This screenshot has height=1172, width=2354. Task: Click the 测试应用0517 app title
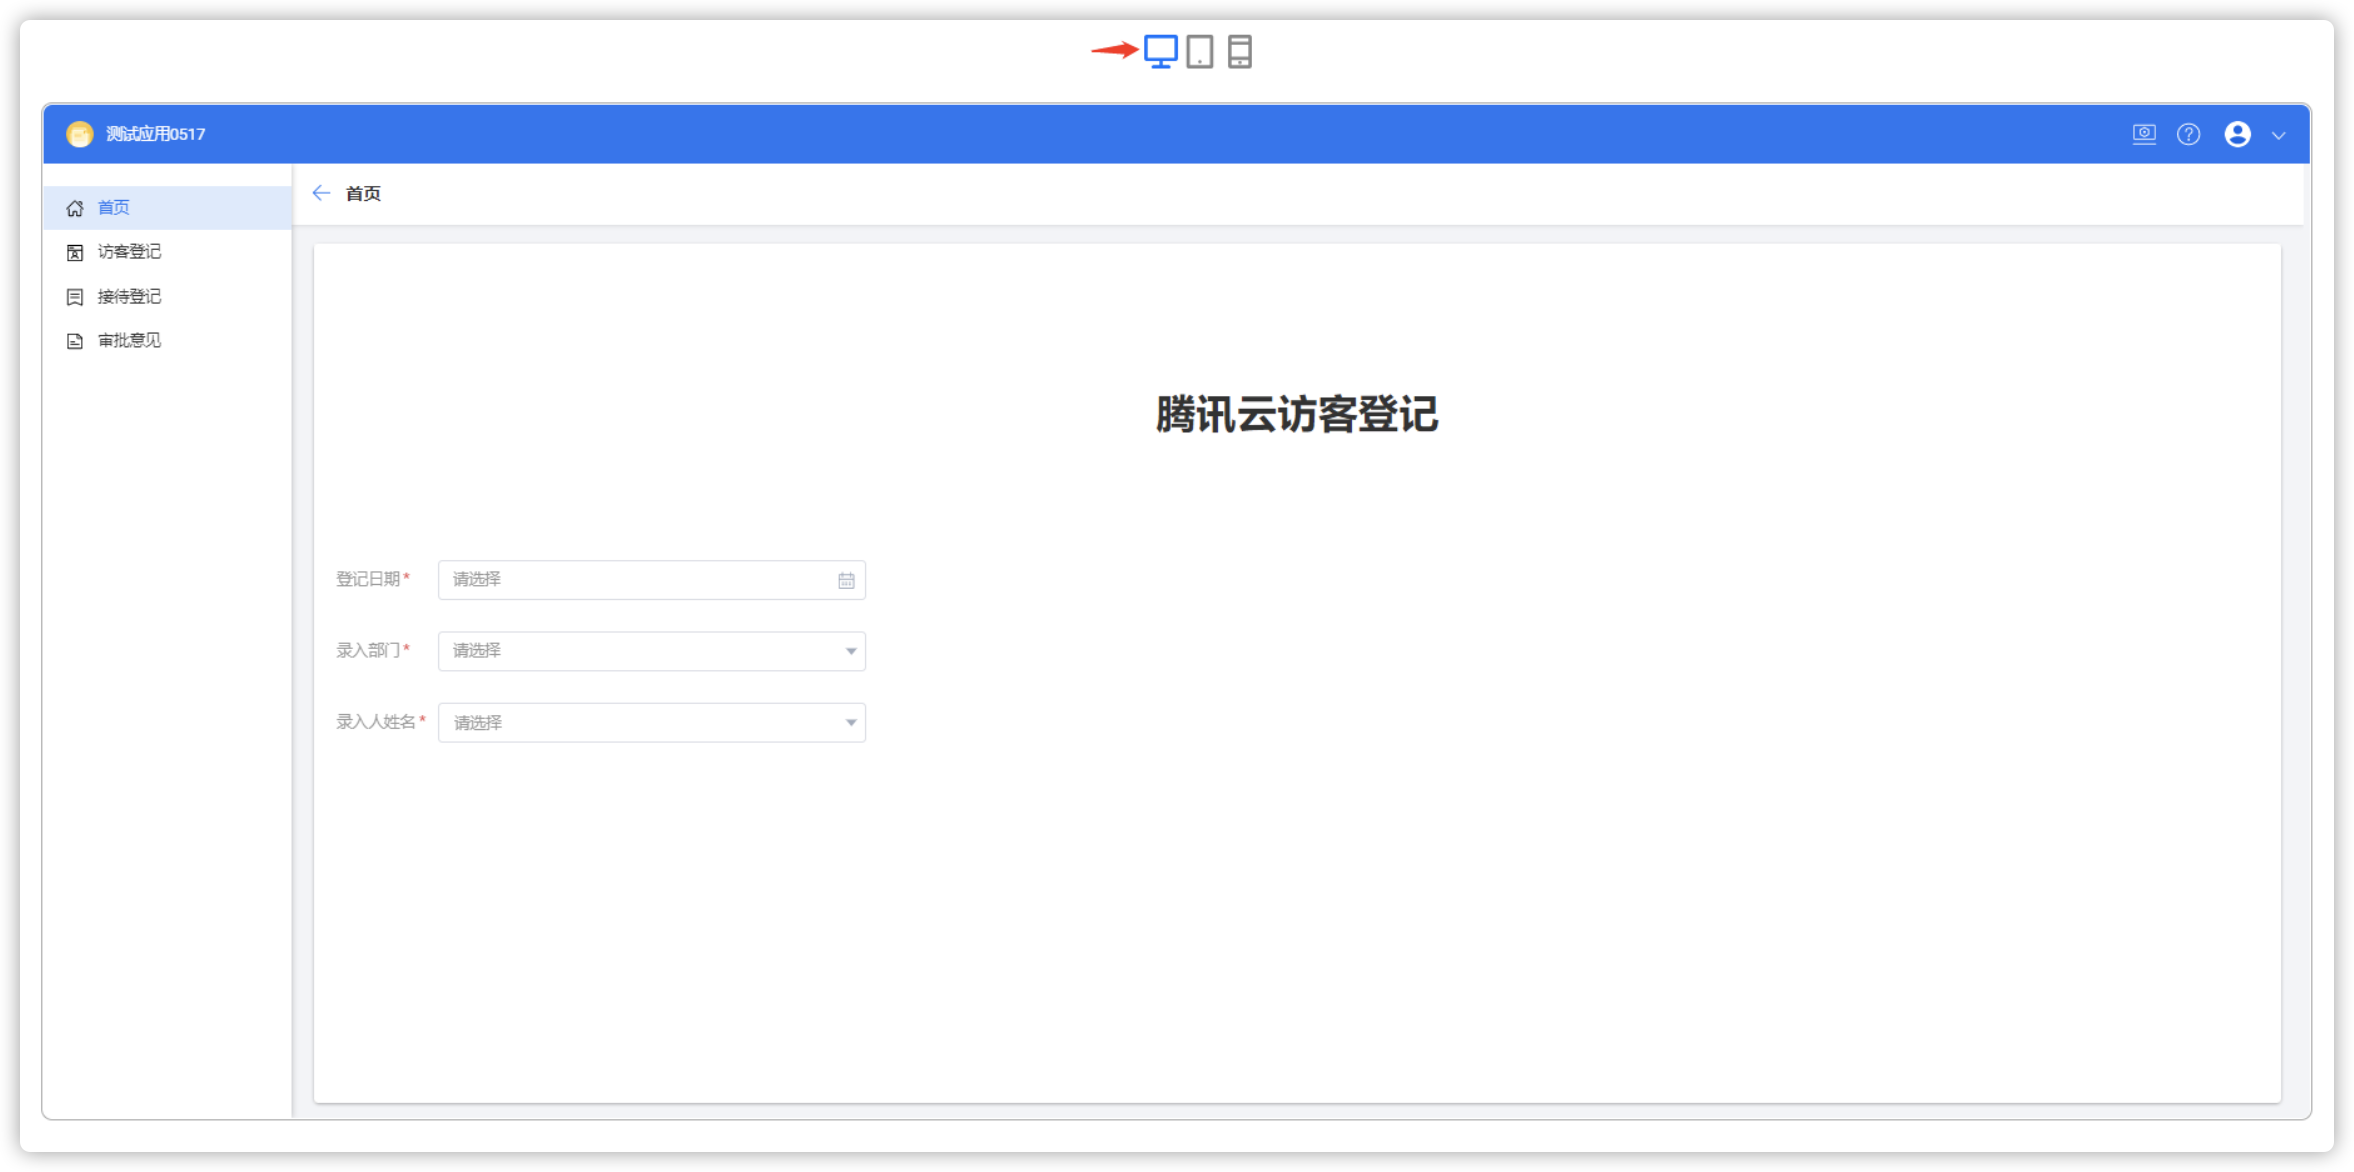pos(156,134)
